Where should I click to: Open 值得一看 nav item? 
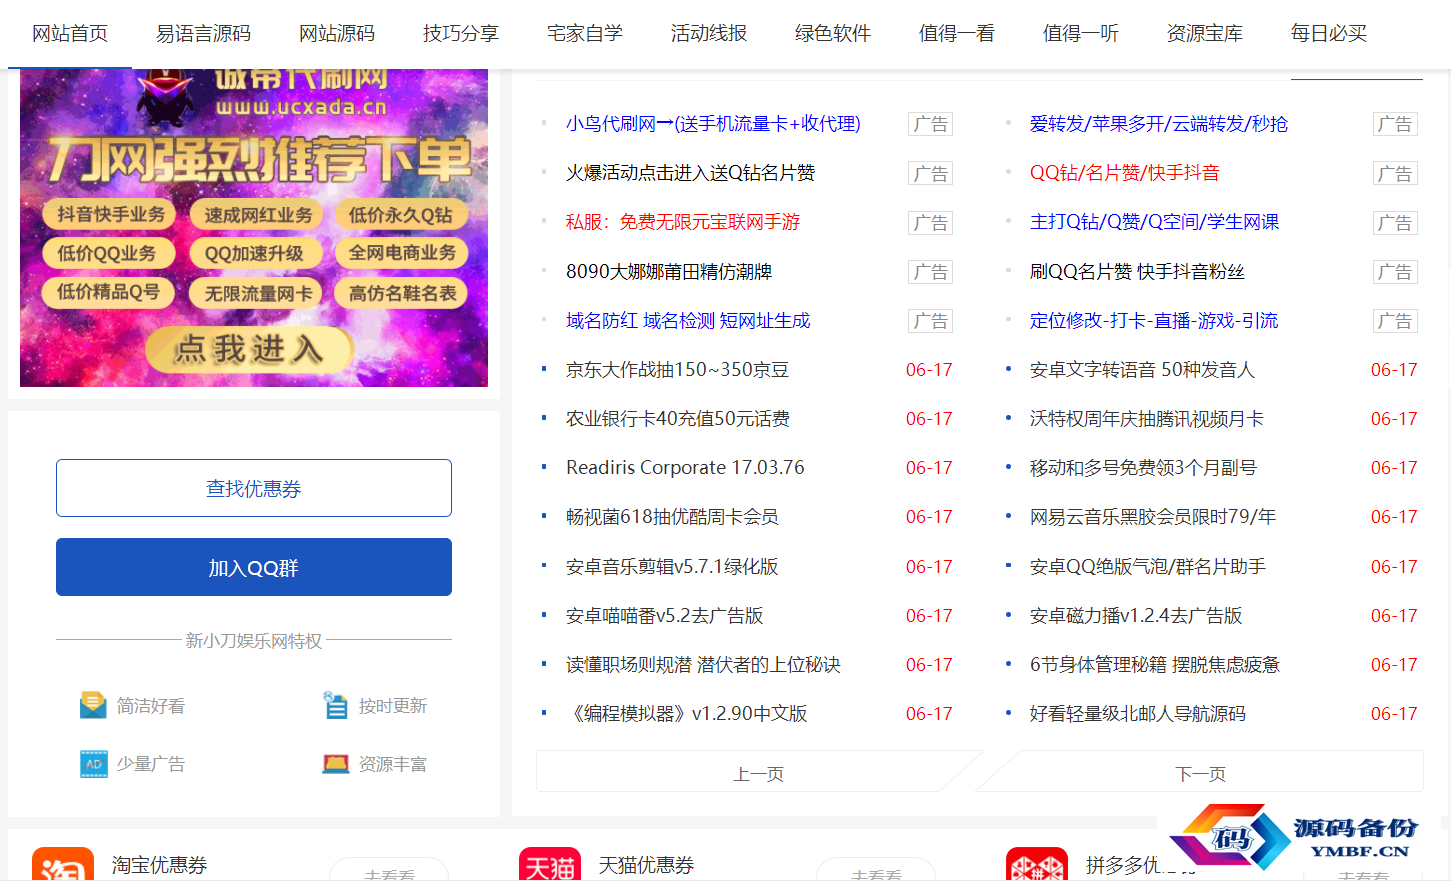(x=957, y=33)
